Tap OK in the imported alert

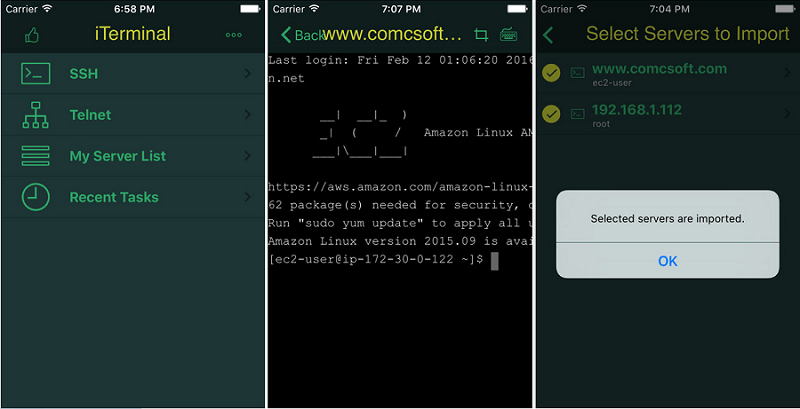coord(667,261)
